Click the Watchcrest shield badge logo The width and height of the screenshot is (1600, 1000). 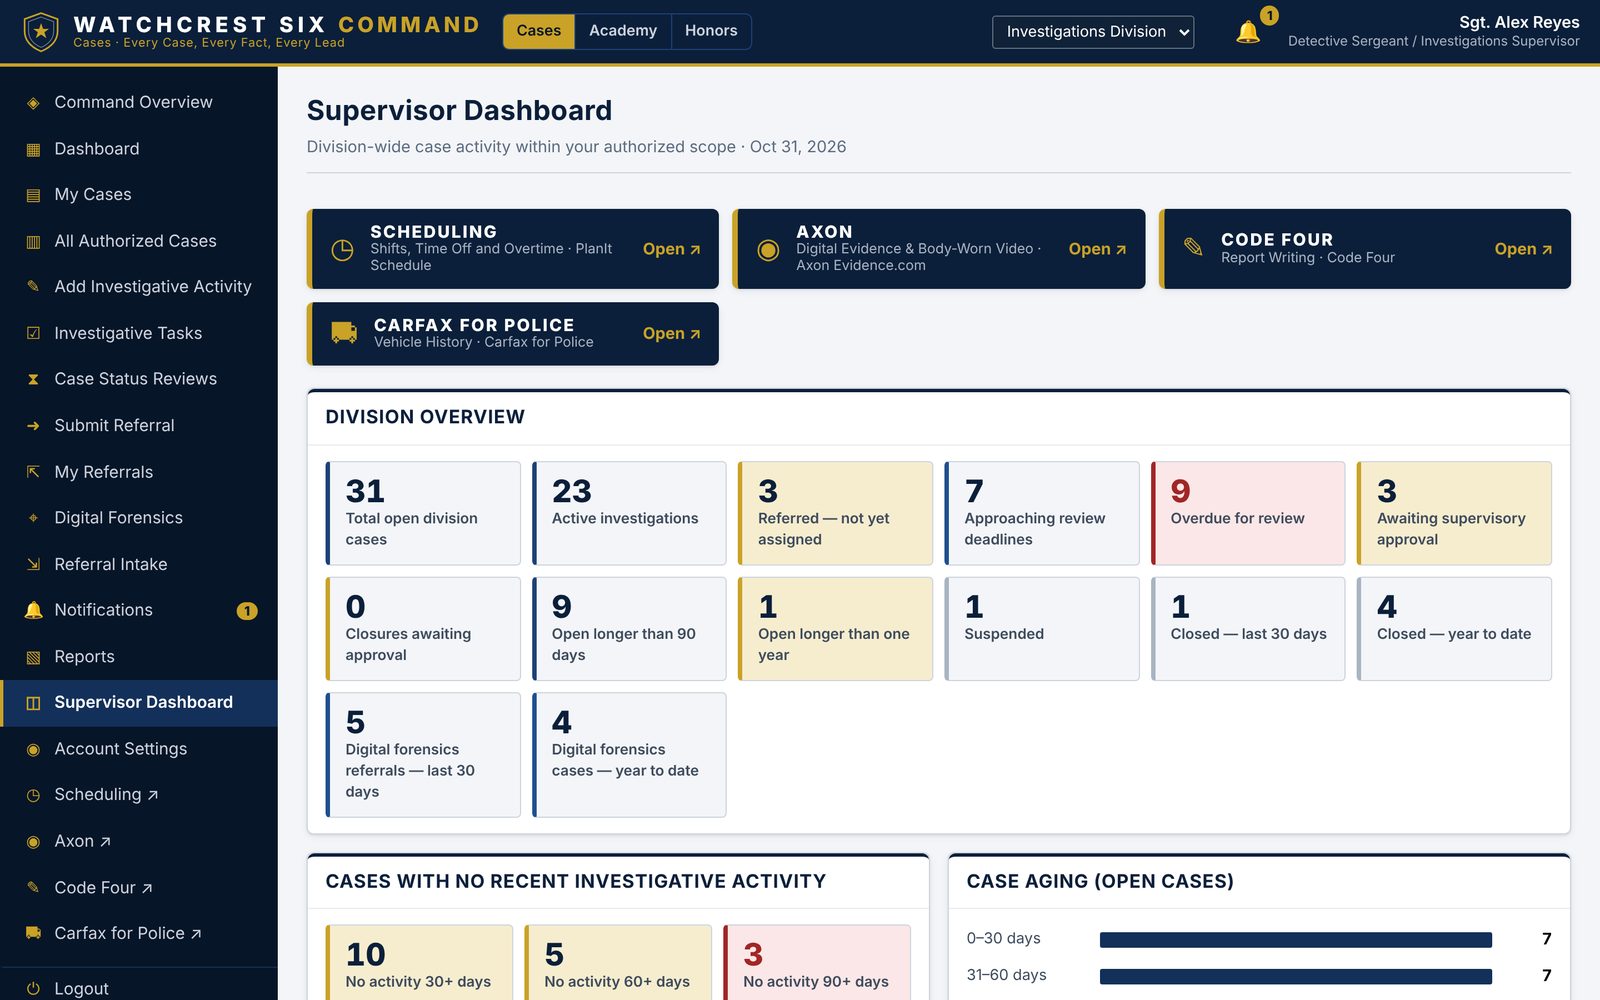coord(41,32)
